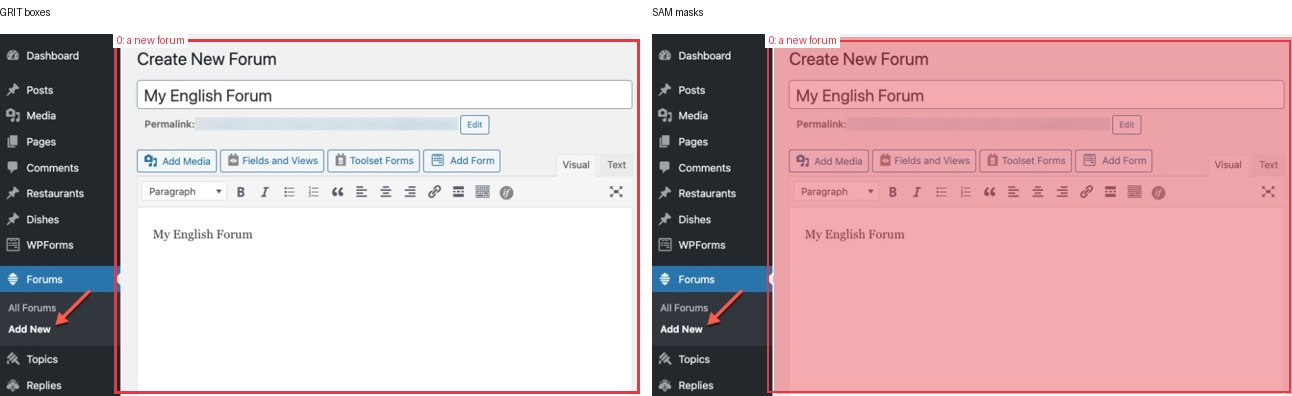The width and height of the screenshot is (1292, 396).
Task: Apply blockquote in the GRIT boxes editor
Action: pos(337,192)
